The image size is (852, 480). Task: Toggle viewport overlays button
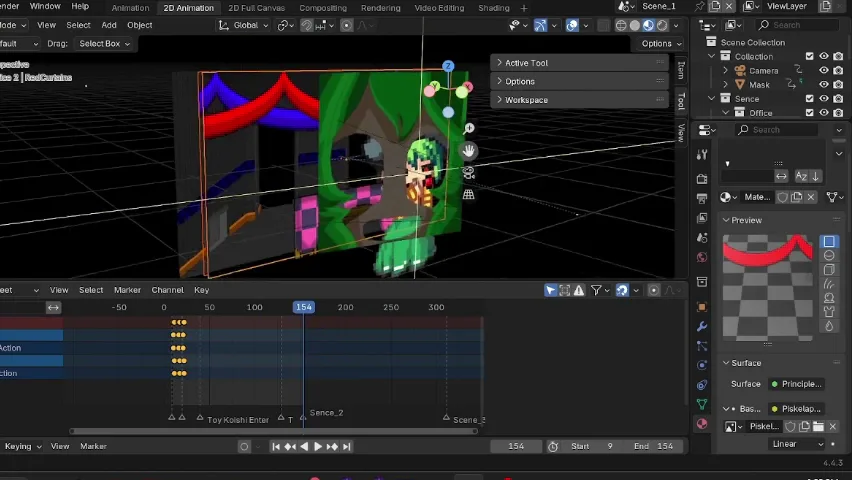572,25
